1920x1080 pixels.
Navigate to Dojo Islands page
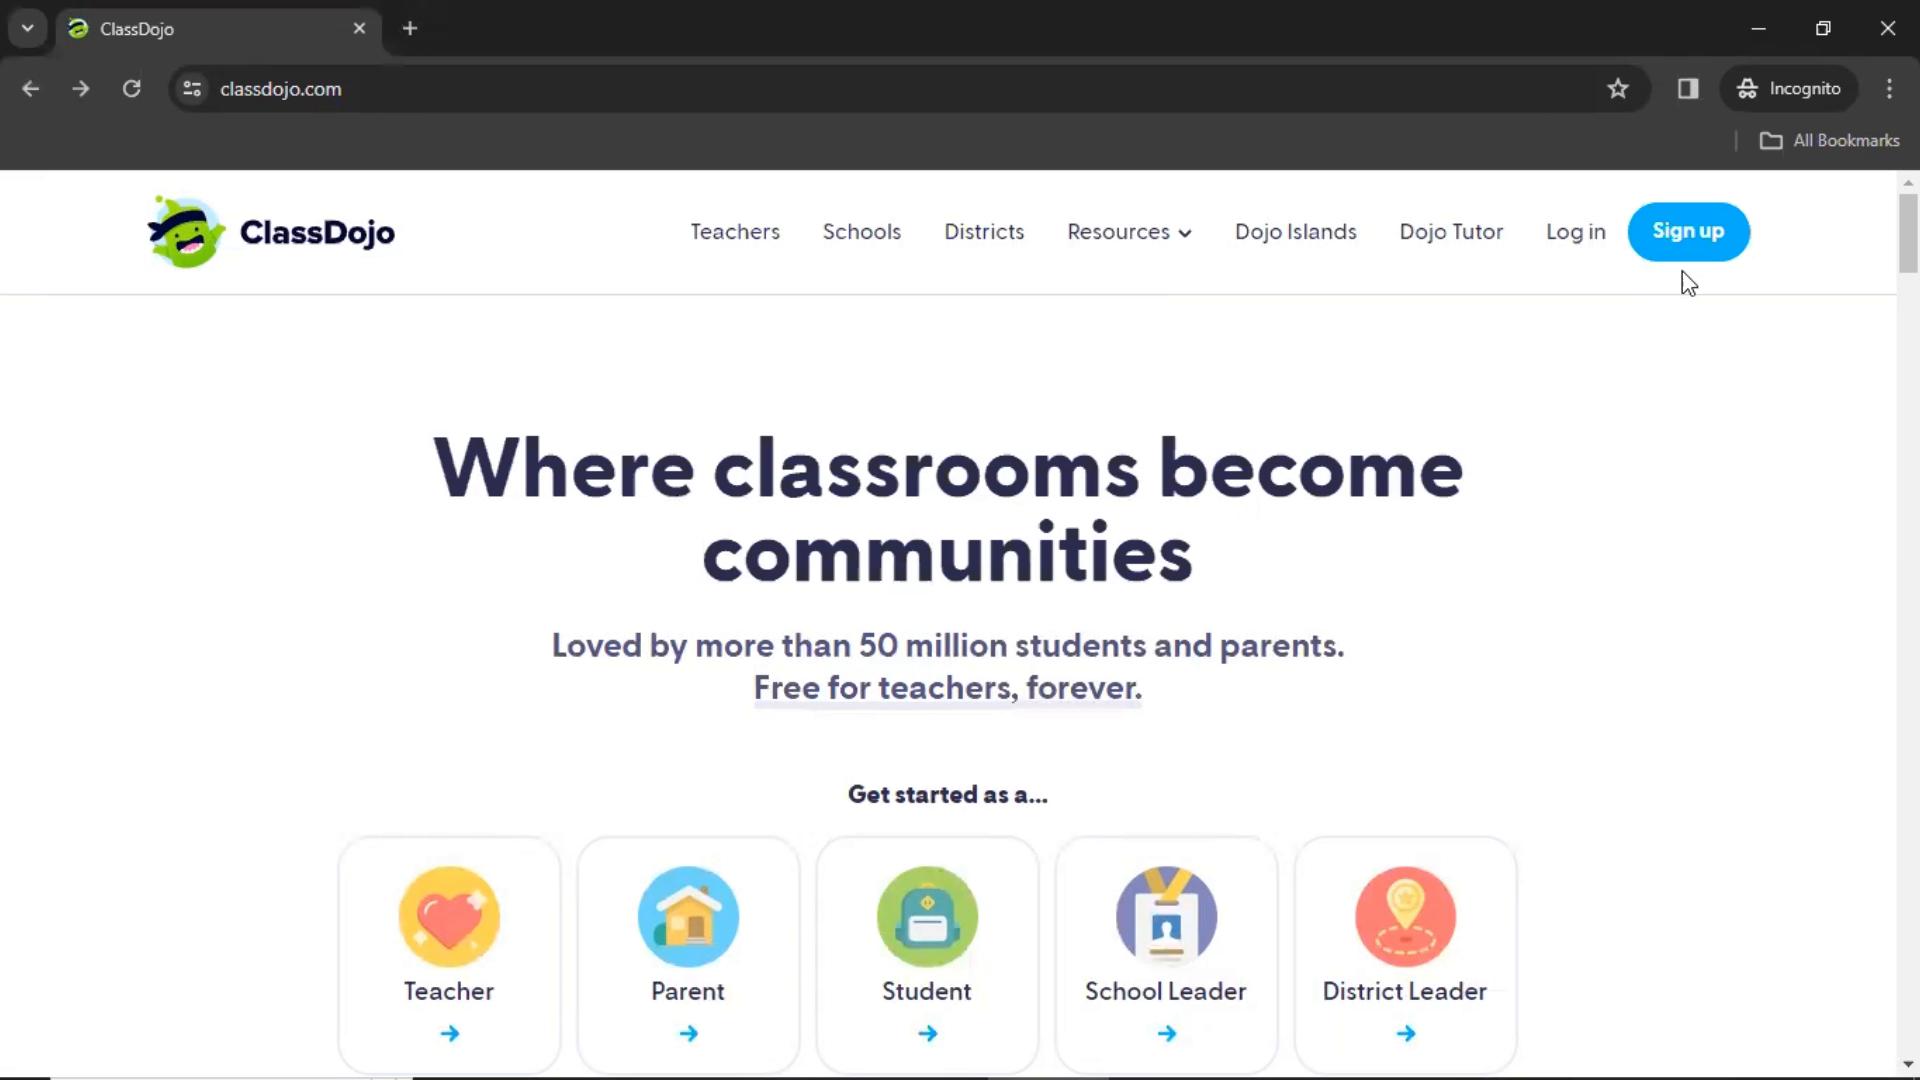[x=1296, y=231]
